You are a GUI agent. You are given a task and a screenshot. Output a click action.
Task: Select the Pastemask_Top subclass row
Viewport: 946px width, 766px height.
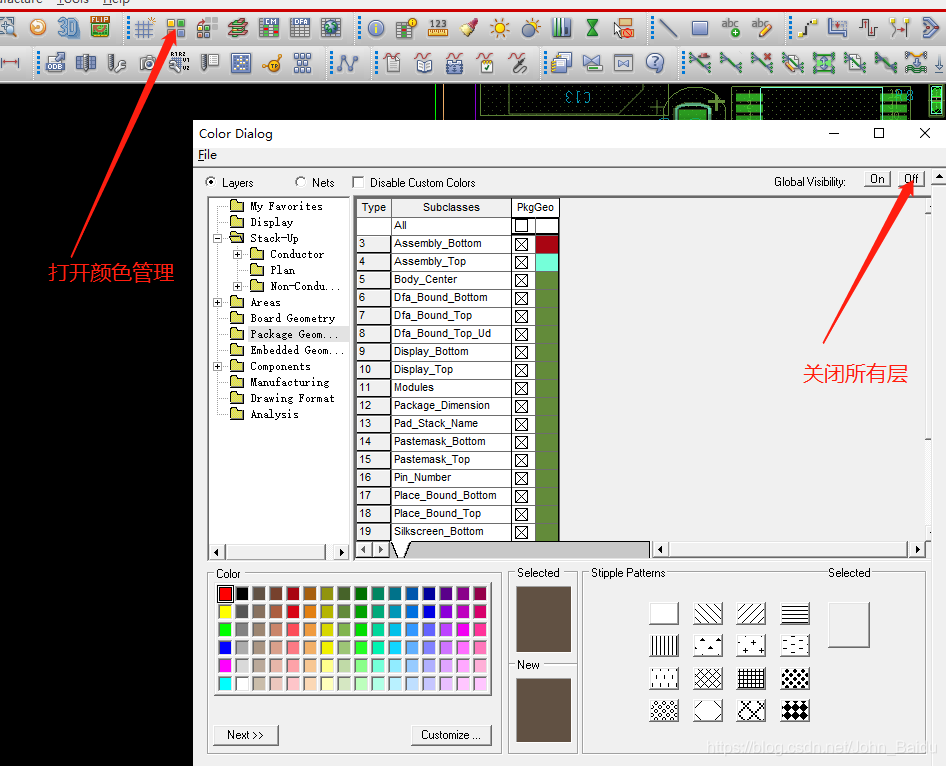pyautogui.click(x=451, y=460)
